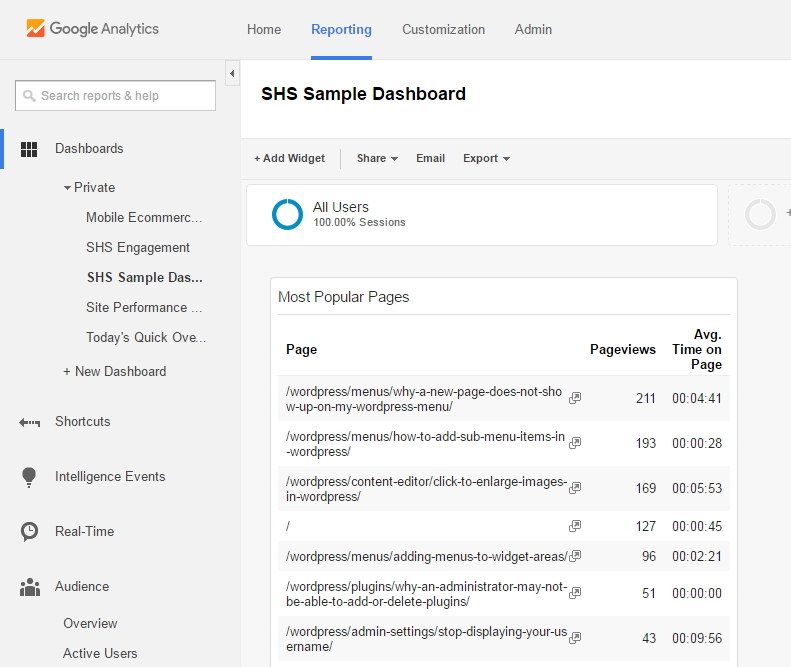Focus the Search reports & help field
This screenshot has width=791, height=667.
point(116,95)
